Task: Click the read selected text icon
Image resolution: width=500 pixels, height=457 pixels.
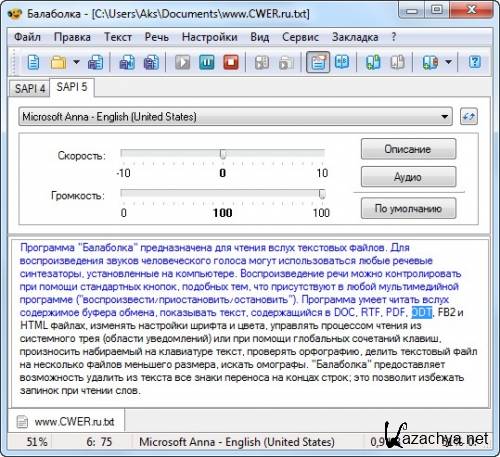Action: [262, 62]
